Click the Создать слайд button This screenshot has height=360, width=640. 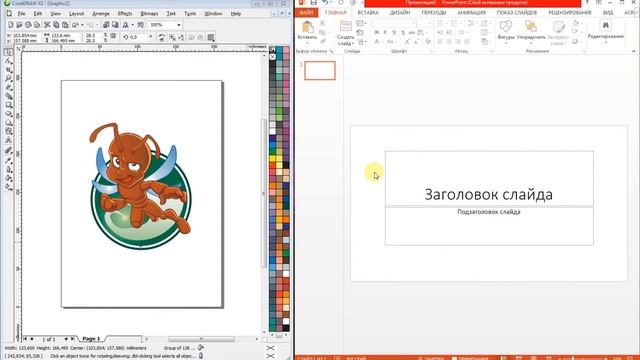[x=345, y=33]
